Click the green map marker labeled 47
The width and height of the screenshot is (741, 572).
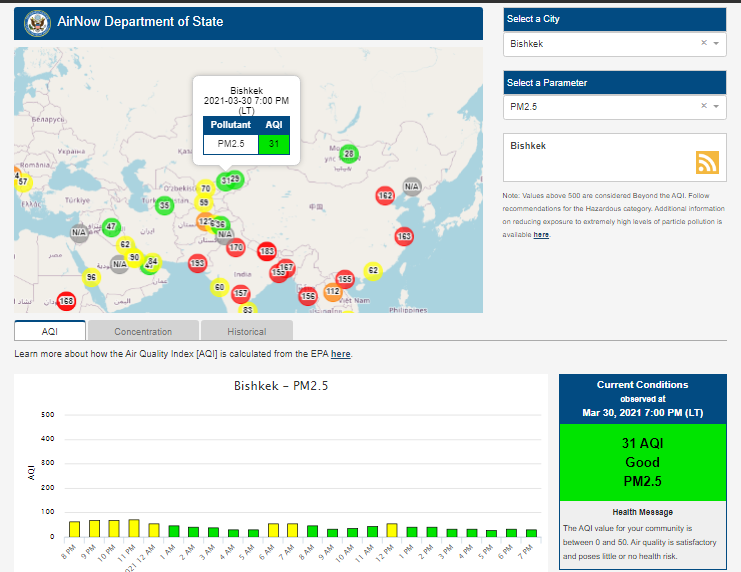click(111, 227)
